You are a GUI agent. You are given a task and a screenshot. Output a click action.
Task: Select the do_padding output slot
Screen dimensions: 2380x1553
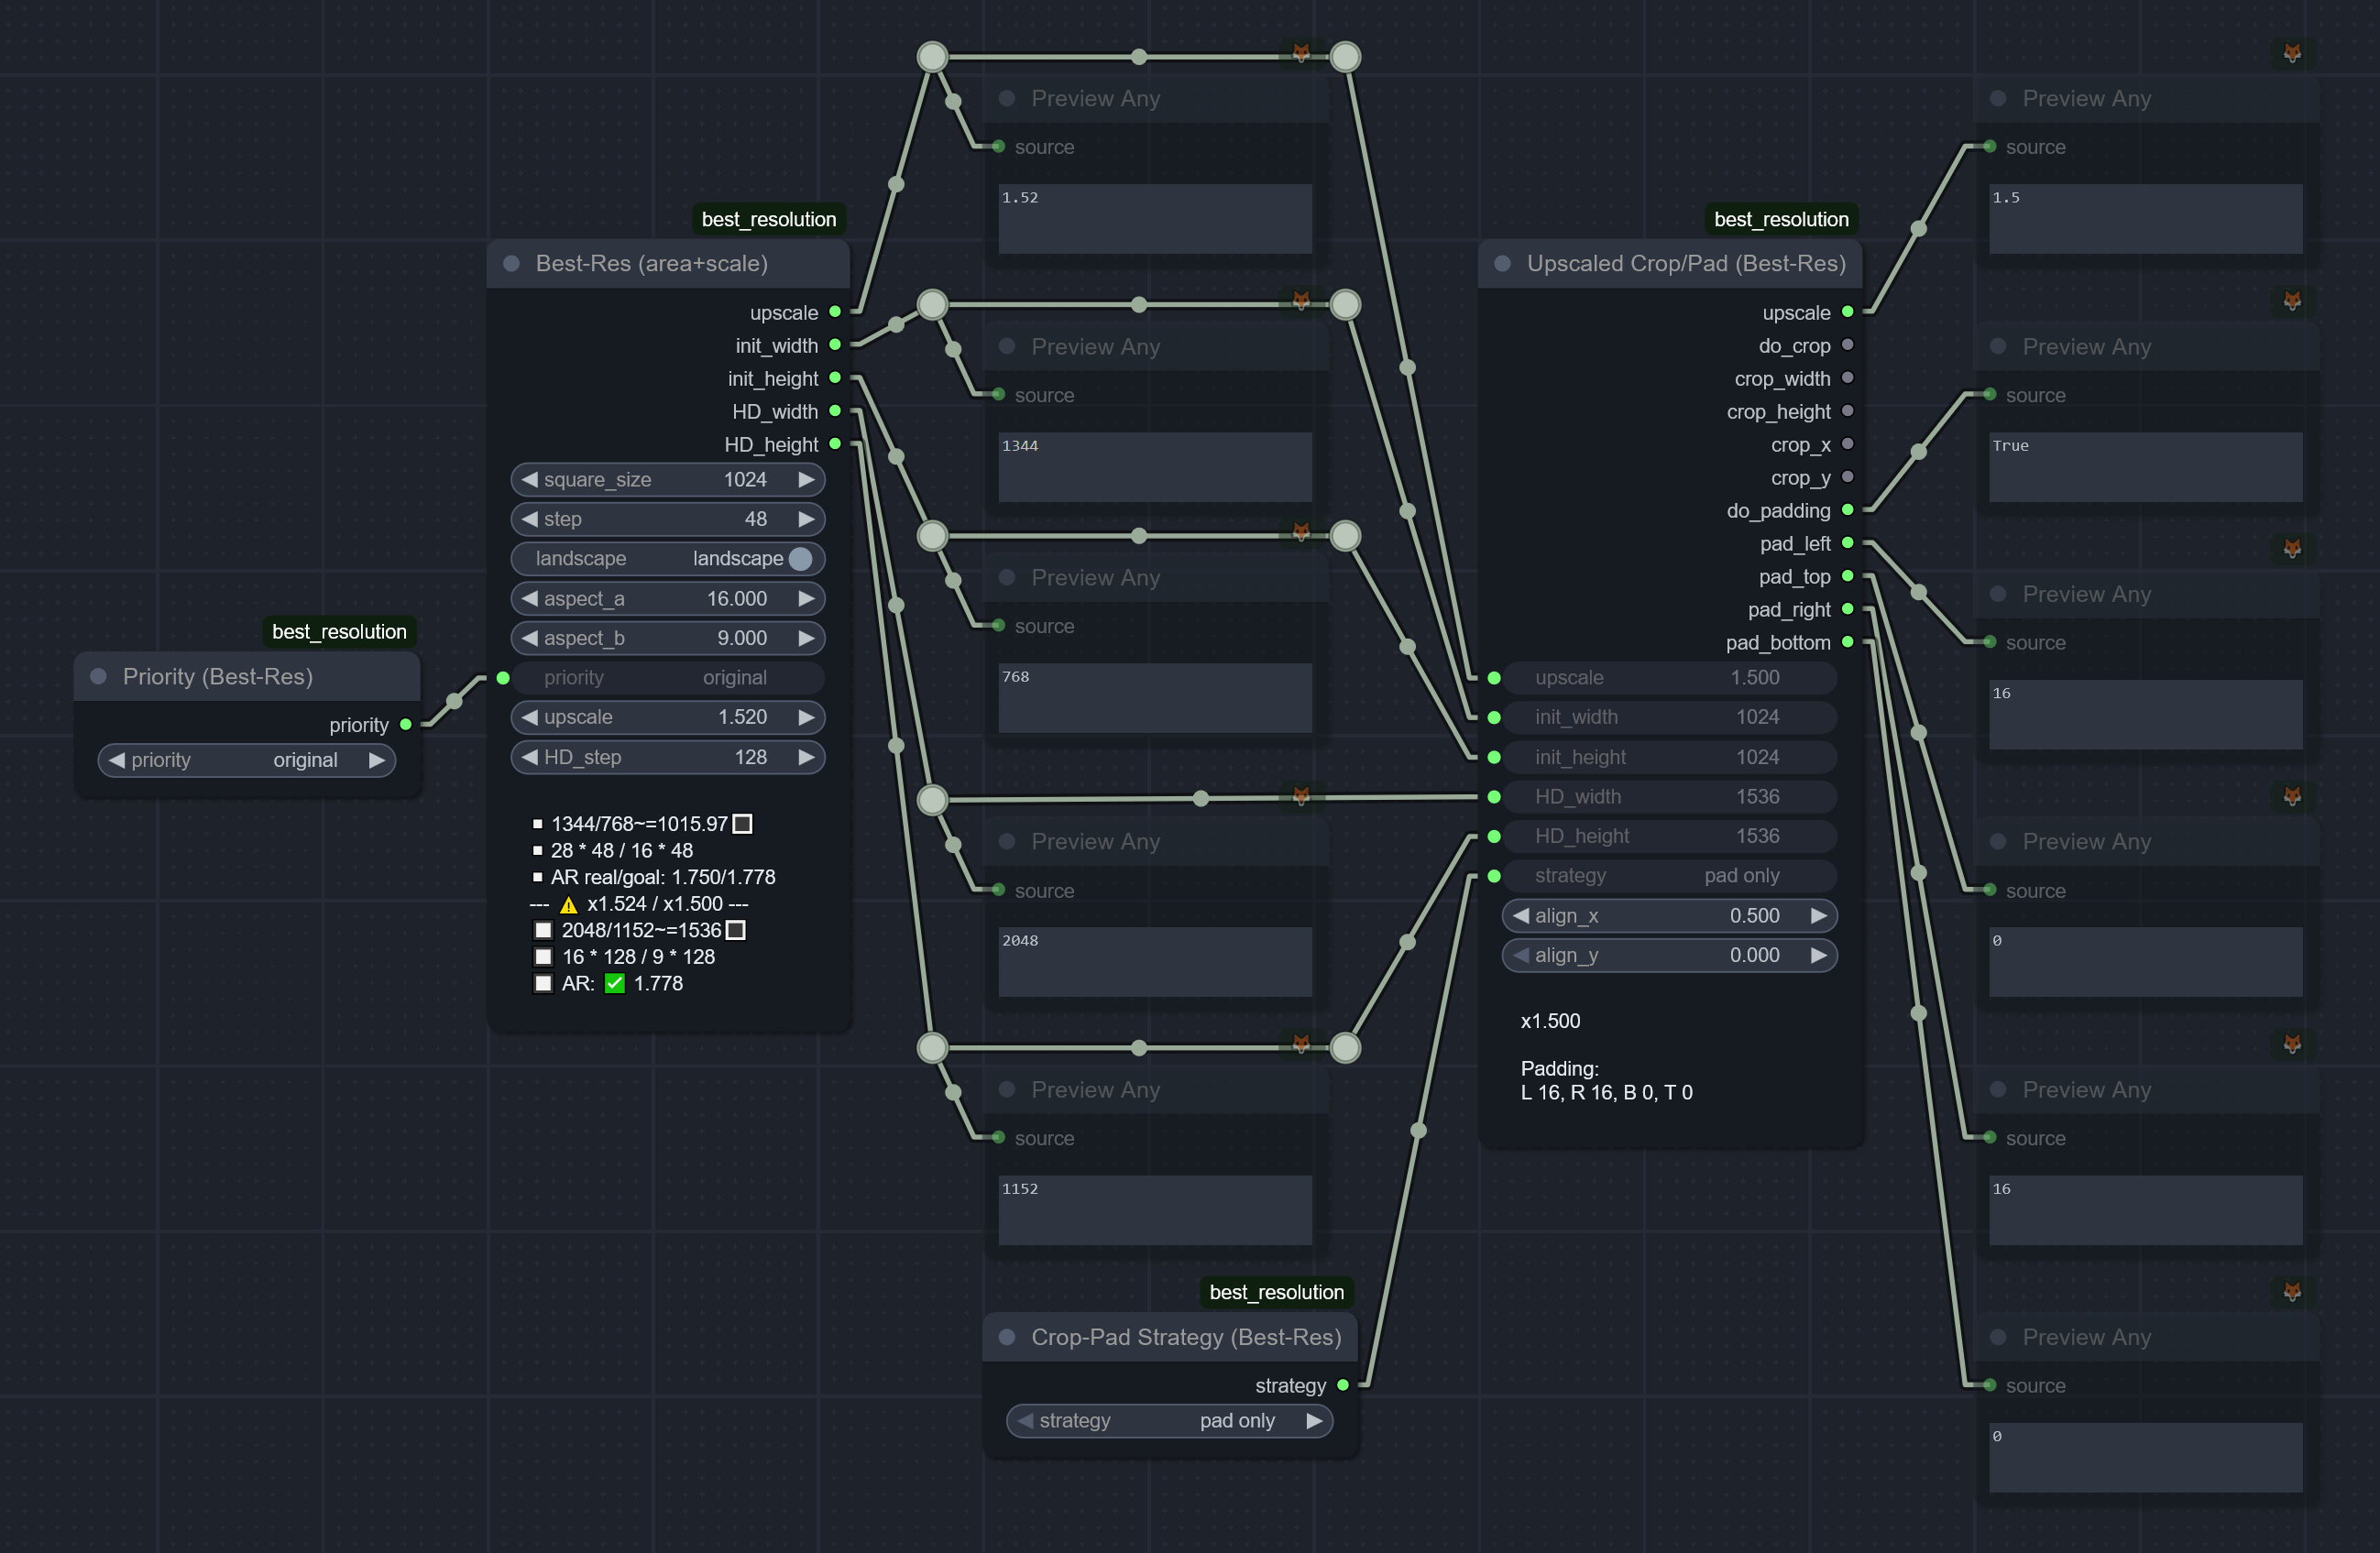(1847, 510)
